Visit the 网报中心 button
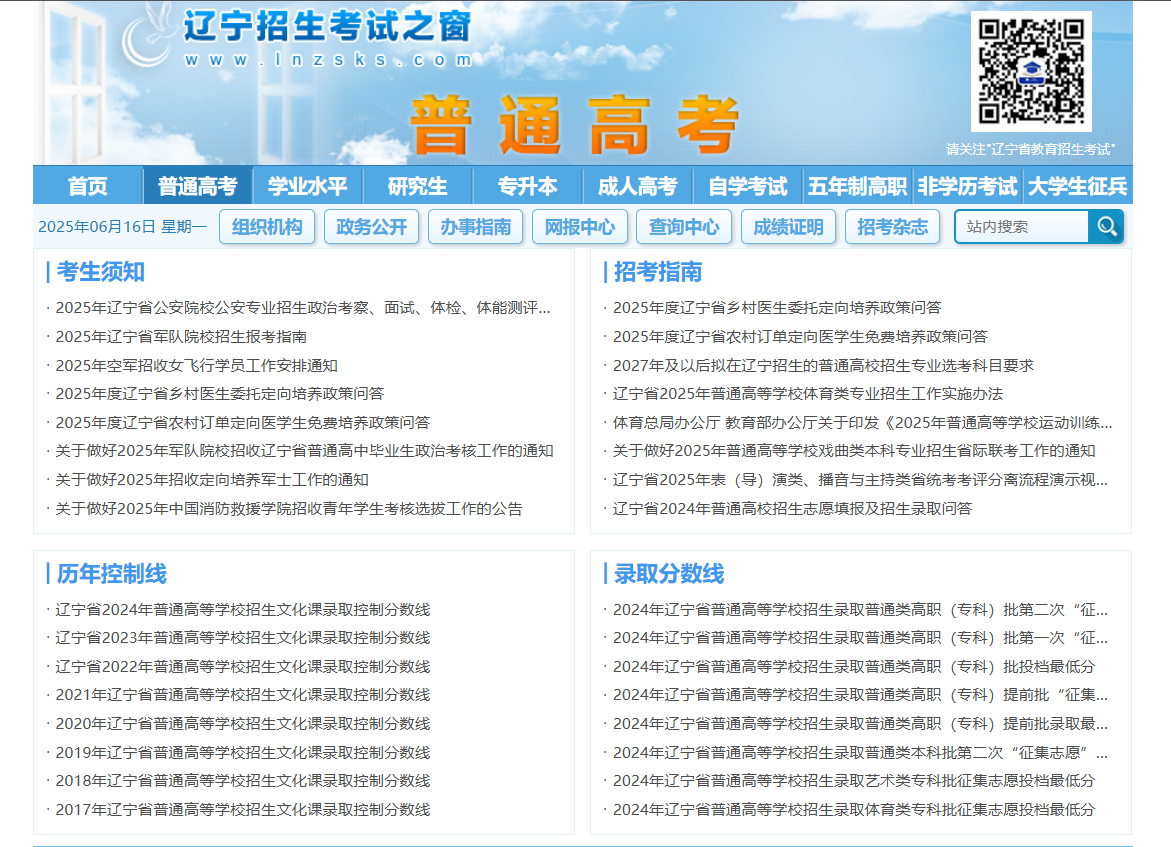The image size is (1171, 847). pyautogui.click(x=580, y=227)
